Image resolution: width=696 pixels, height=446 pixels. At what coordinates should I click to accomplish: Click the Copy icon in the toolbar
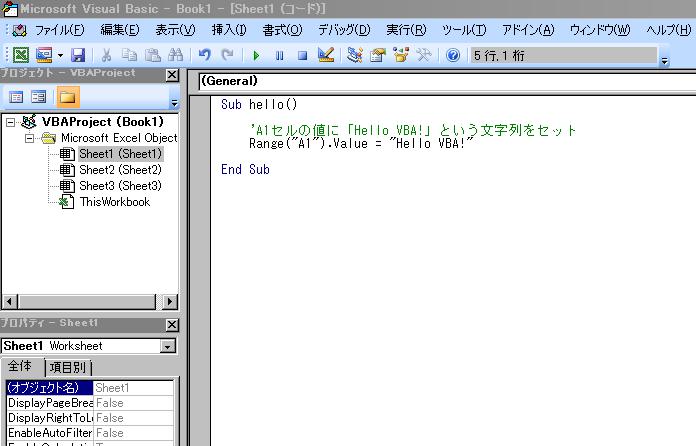pyautogui.click(x=129, y=55)
